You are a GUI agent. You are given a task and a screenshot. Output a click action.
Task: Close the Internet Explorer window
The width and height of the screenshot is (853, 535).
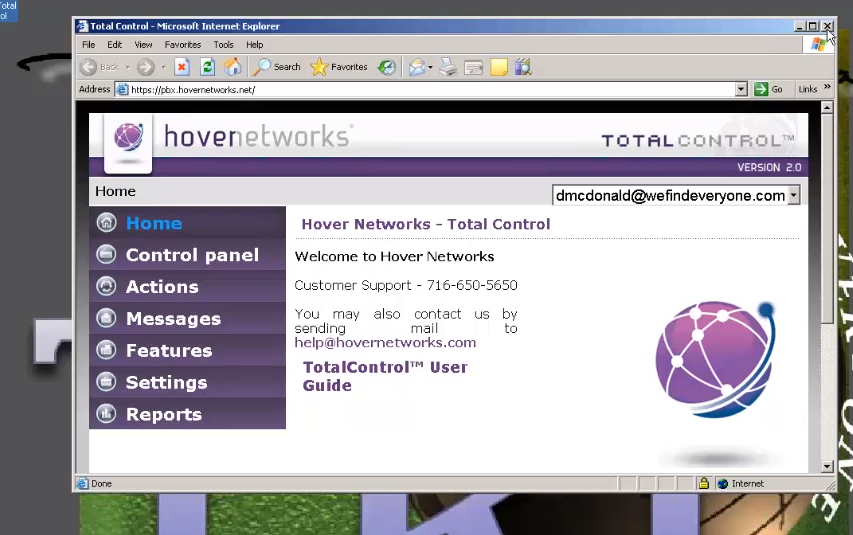click(x=827, y=26)
